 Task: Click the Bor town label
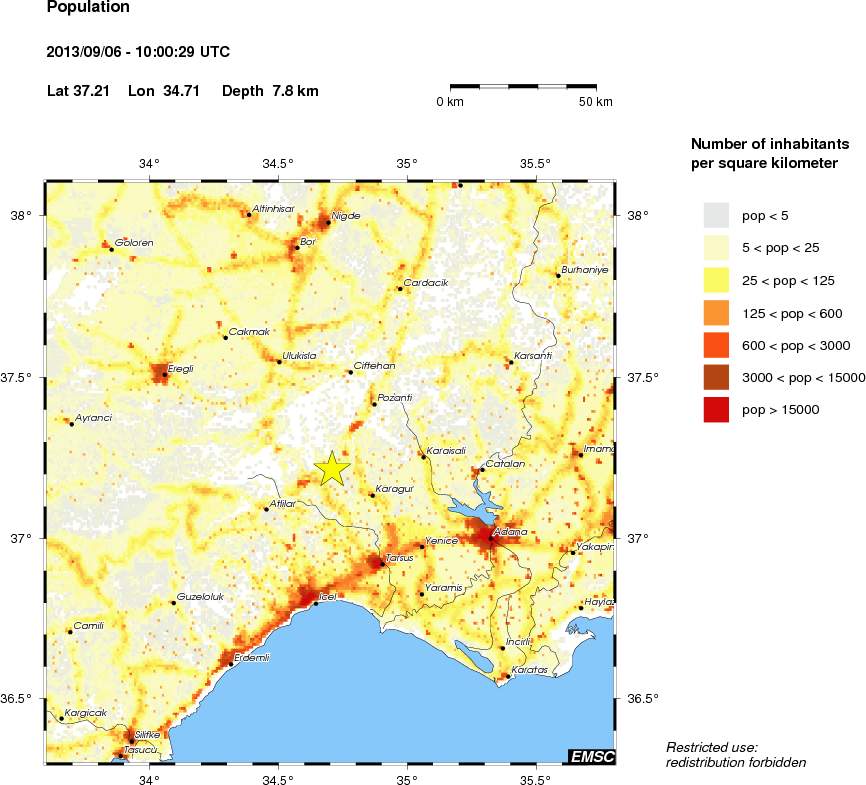tap(308, 241)
